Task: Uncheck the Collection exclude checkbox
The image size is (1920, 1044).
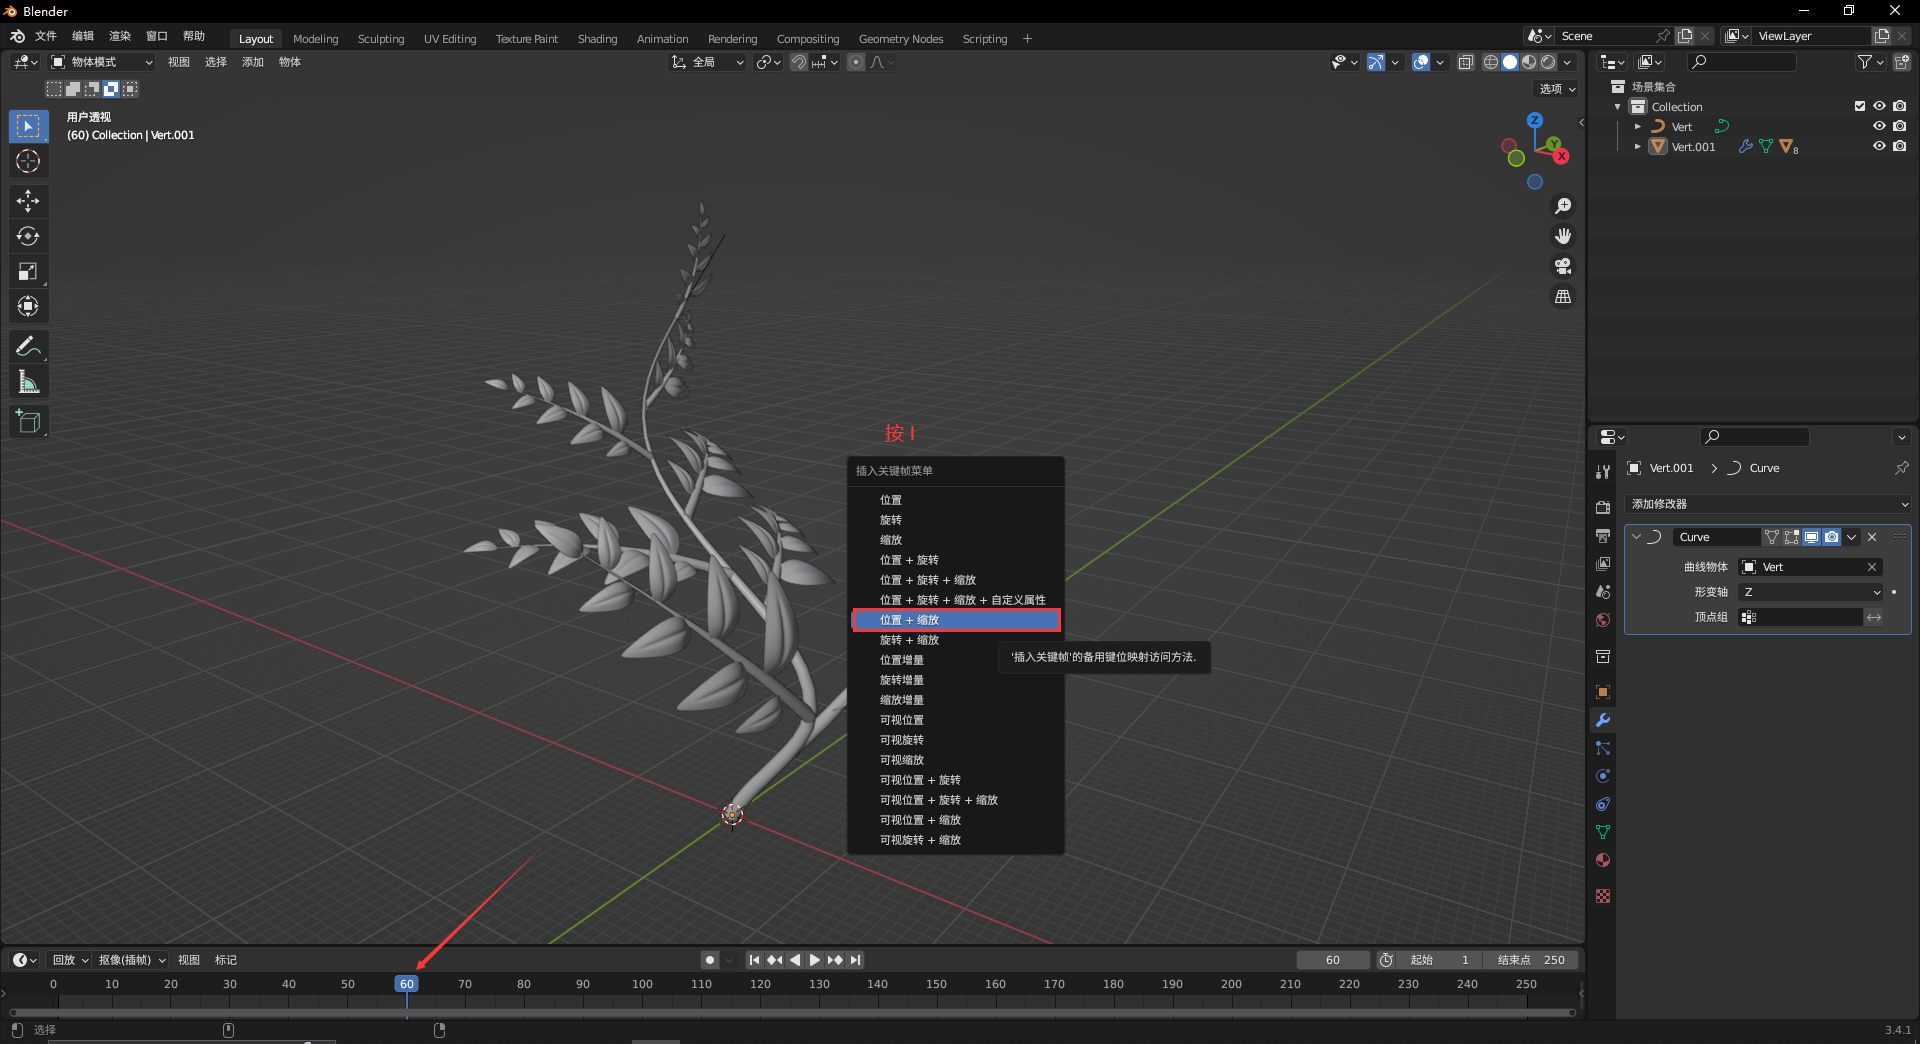Action: [1859, 106]
